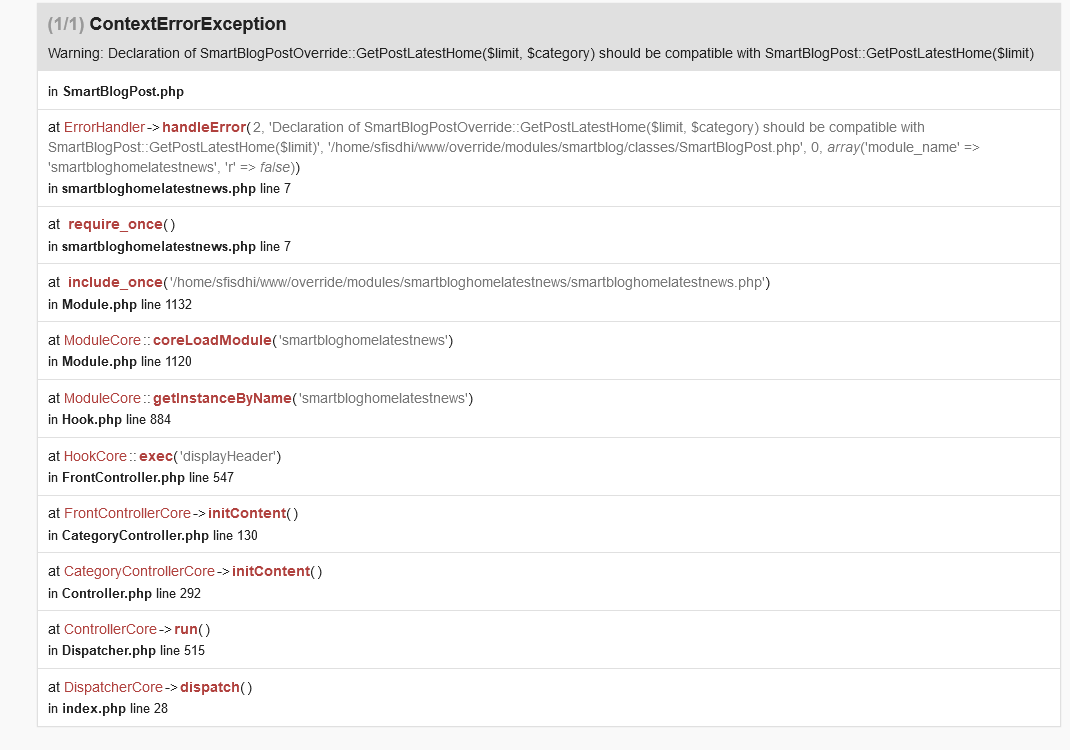This screenshot has width=1070, height=750.
Task: Click the (1/1) exception counter
Action: tap(66, 24)
